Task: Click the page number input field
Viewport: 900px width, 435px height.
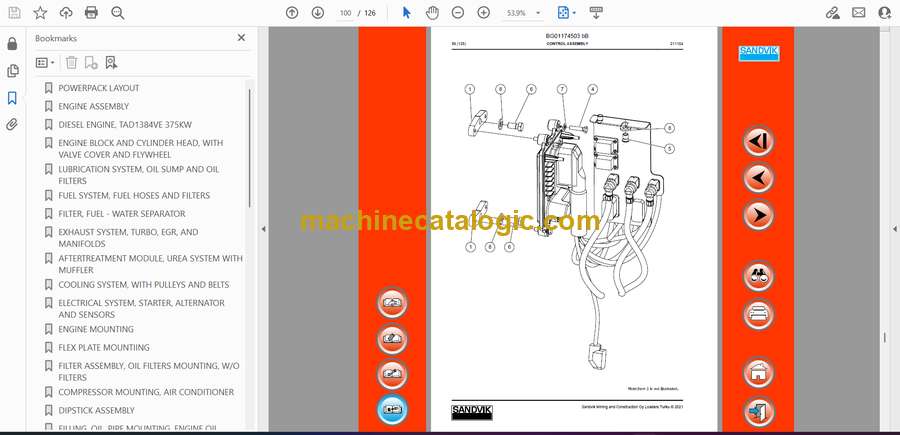Action: pyautogui.click(x=345, y=13)
